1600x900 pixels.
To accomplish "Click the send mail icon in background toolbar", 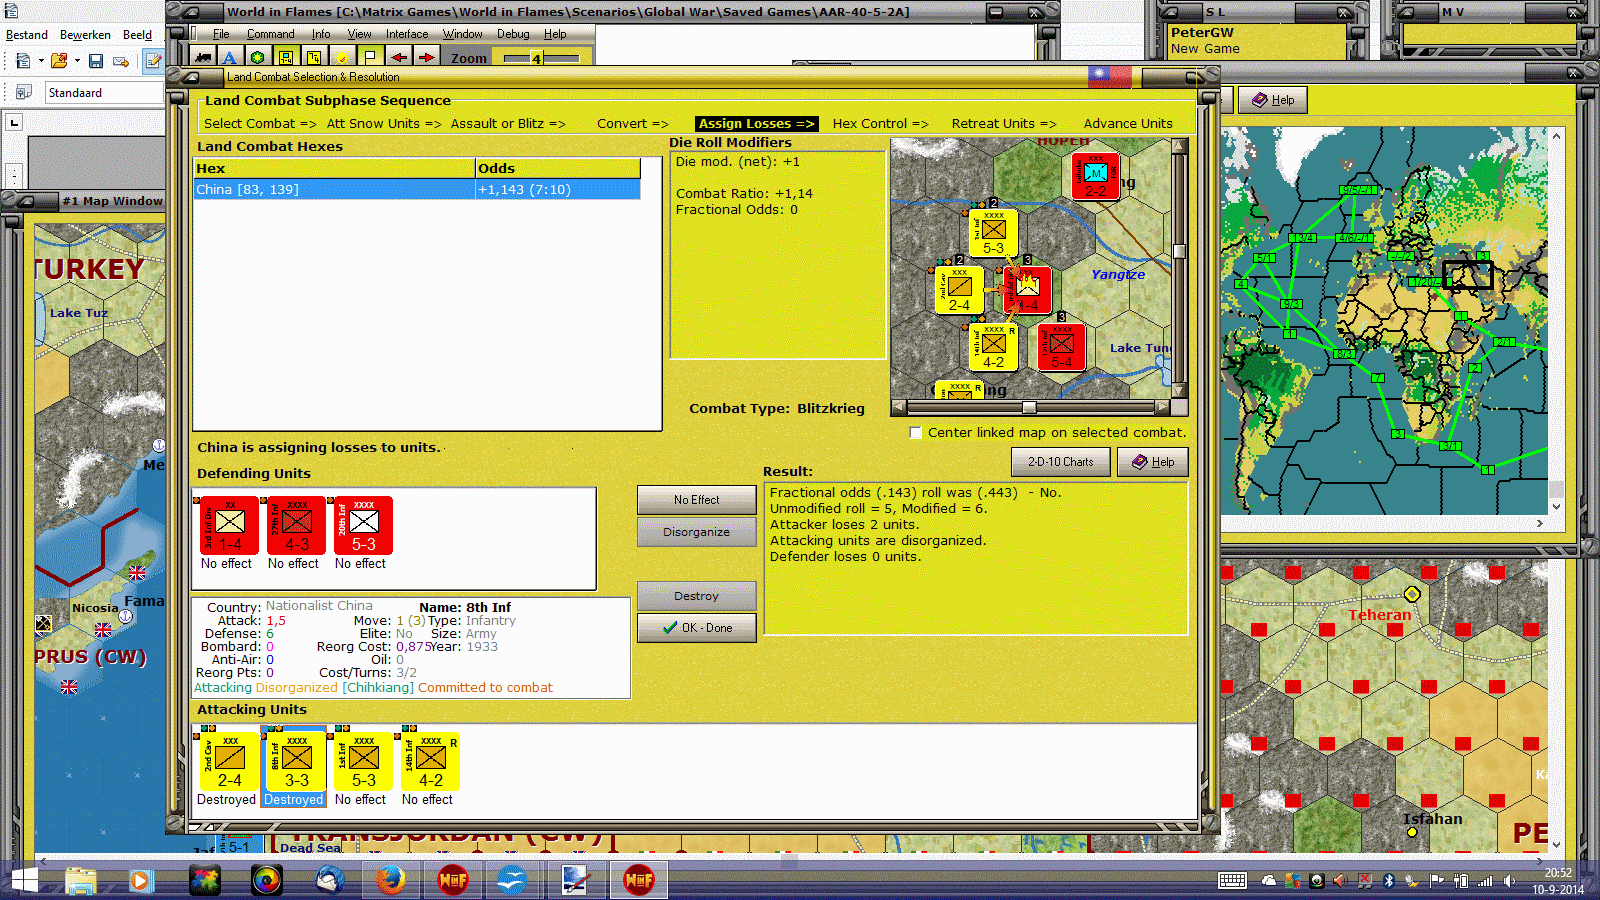I will click(121, 61).
